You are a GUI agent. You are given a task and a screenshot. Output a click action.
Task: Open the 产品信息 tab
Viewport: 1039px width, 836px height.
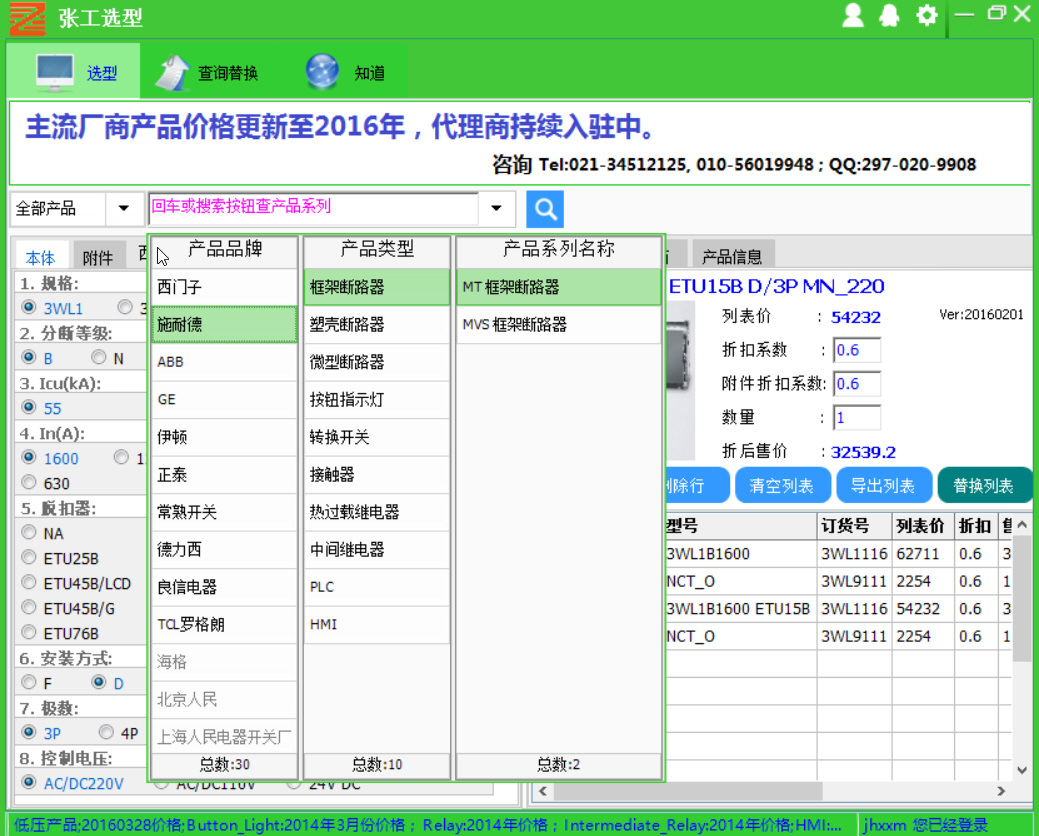click(x=732, y=257)
